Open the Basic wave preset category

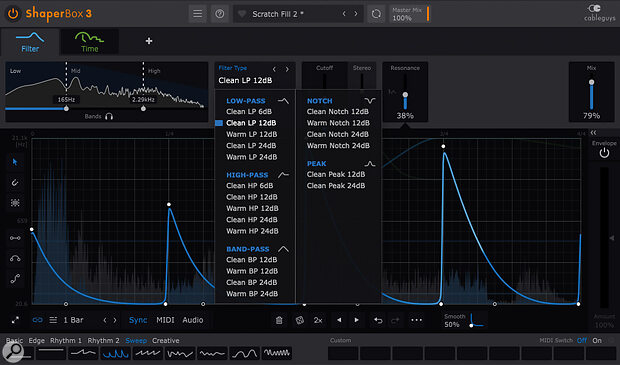[14, 340]
